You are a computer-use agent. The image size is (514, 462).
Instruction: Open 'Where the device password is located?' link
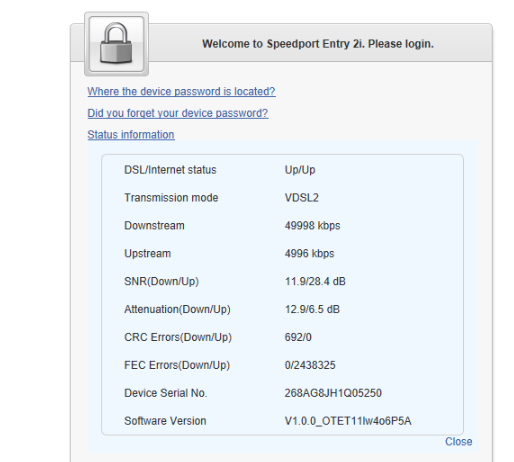coord(181,91)
